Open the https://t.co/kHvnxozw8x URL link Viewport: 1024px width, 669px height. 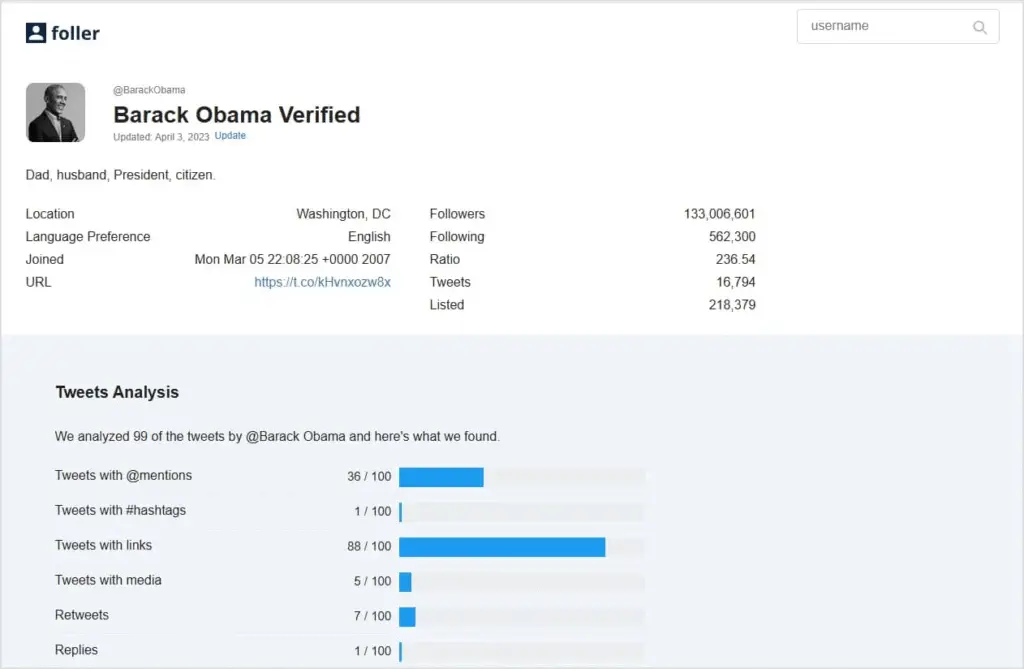pyautogui.click(x=323, y=282)
